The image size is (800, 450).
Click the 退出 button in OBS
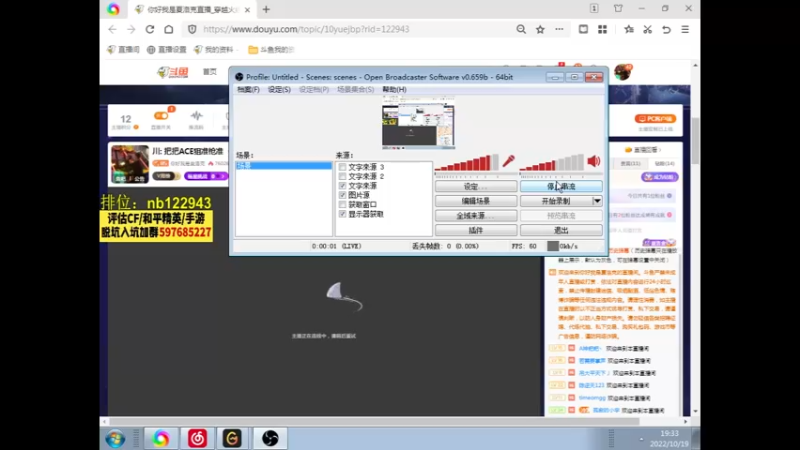point(561,231)
